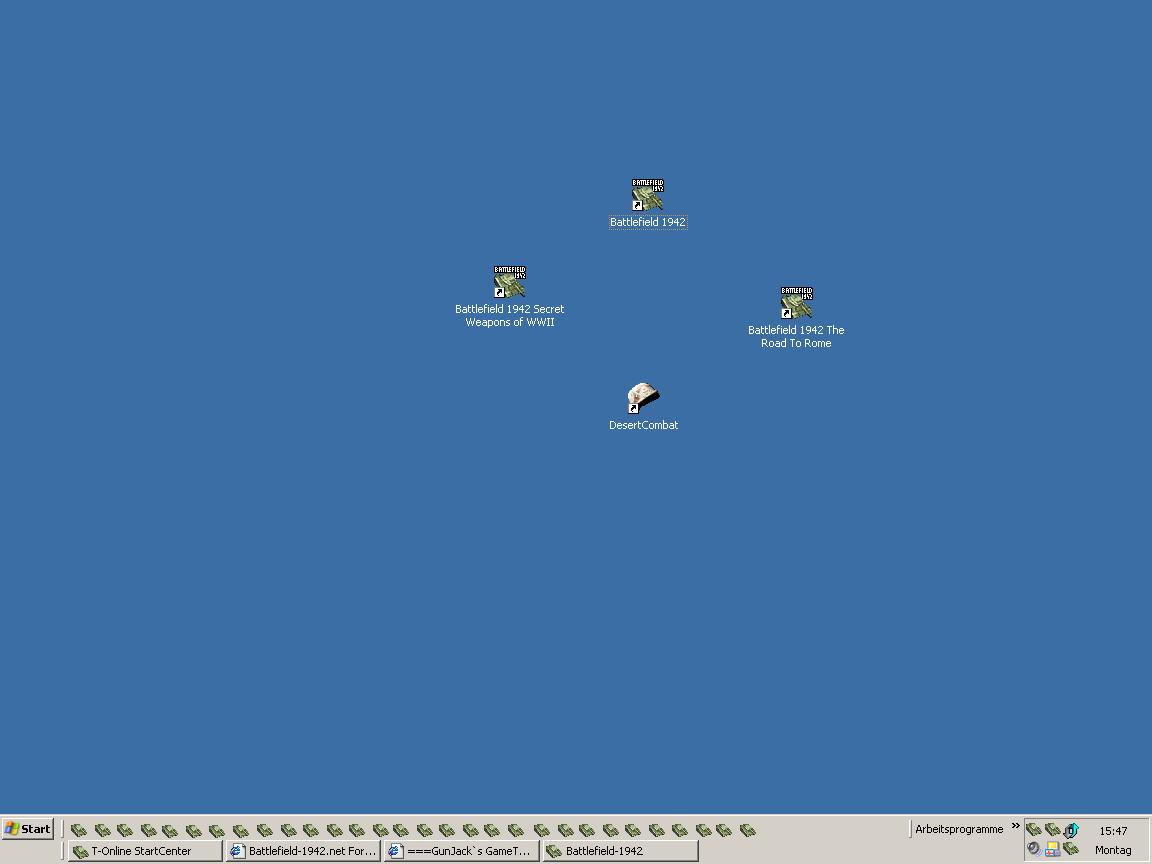Activate the Battlefield-1942.net Forum browser window
The height and width of the screenshot is (864, 1152).
[303, 851]
